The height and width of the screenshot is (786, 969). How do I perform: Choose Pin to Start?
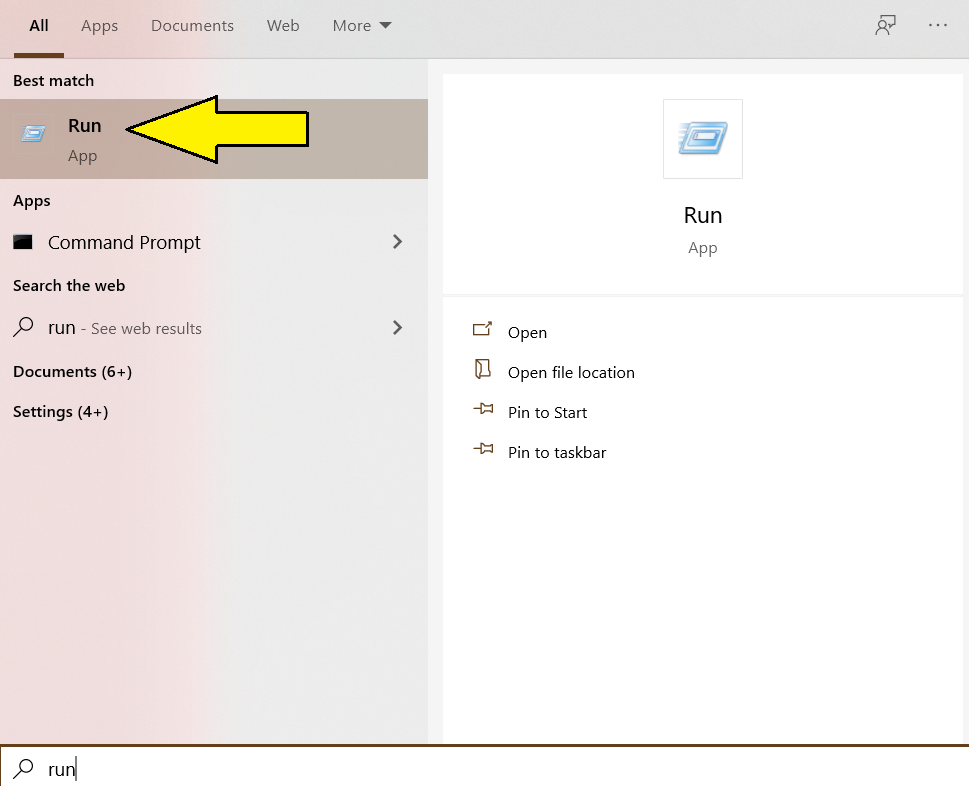547,413
